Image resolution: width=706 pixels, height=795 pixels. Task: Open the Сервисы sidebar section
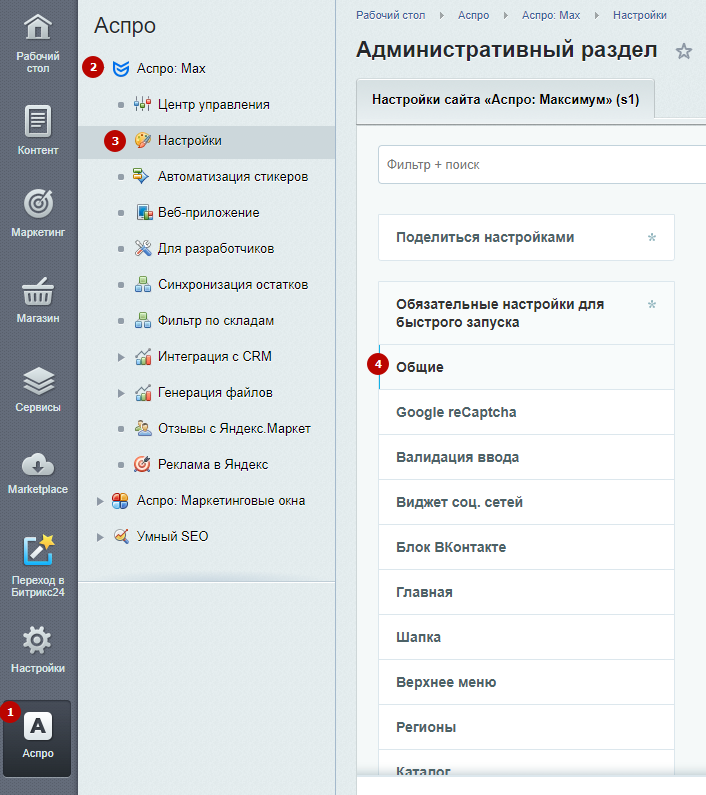(38, 389)
